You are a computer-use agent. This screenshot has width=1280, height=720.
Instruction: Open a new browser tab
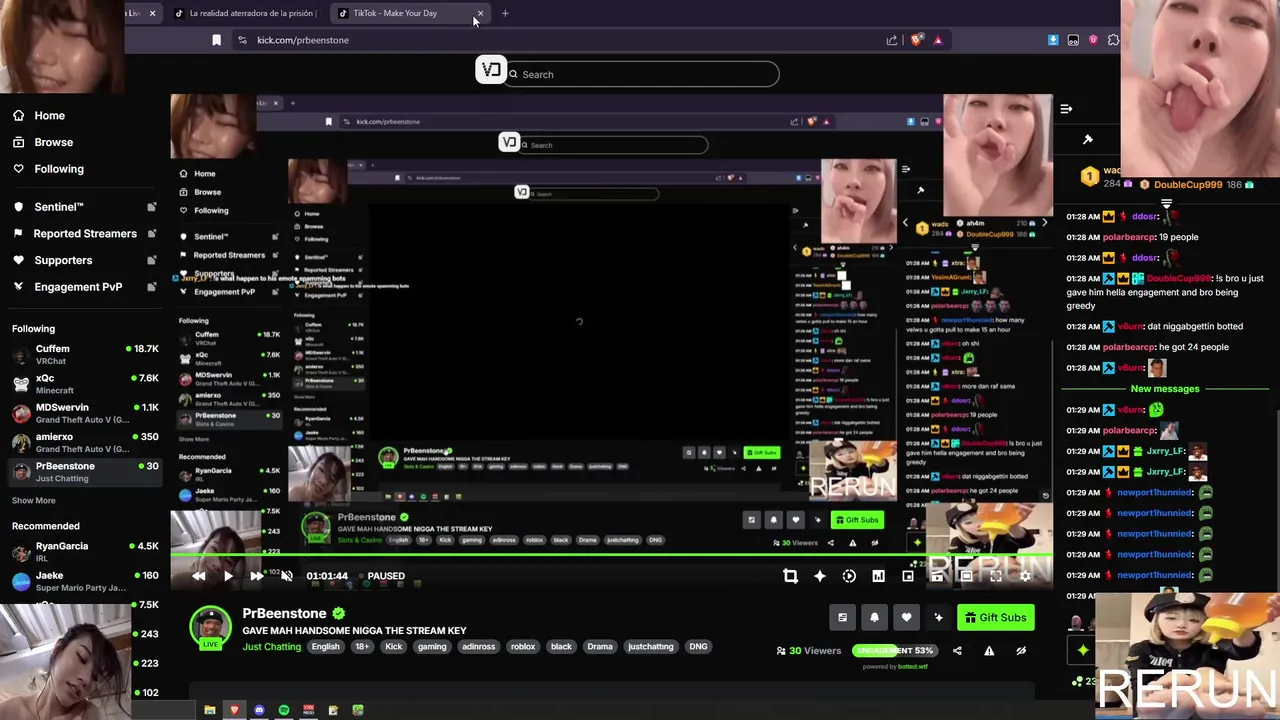pyautogui.click(x=505, y=13)
